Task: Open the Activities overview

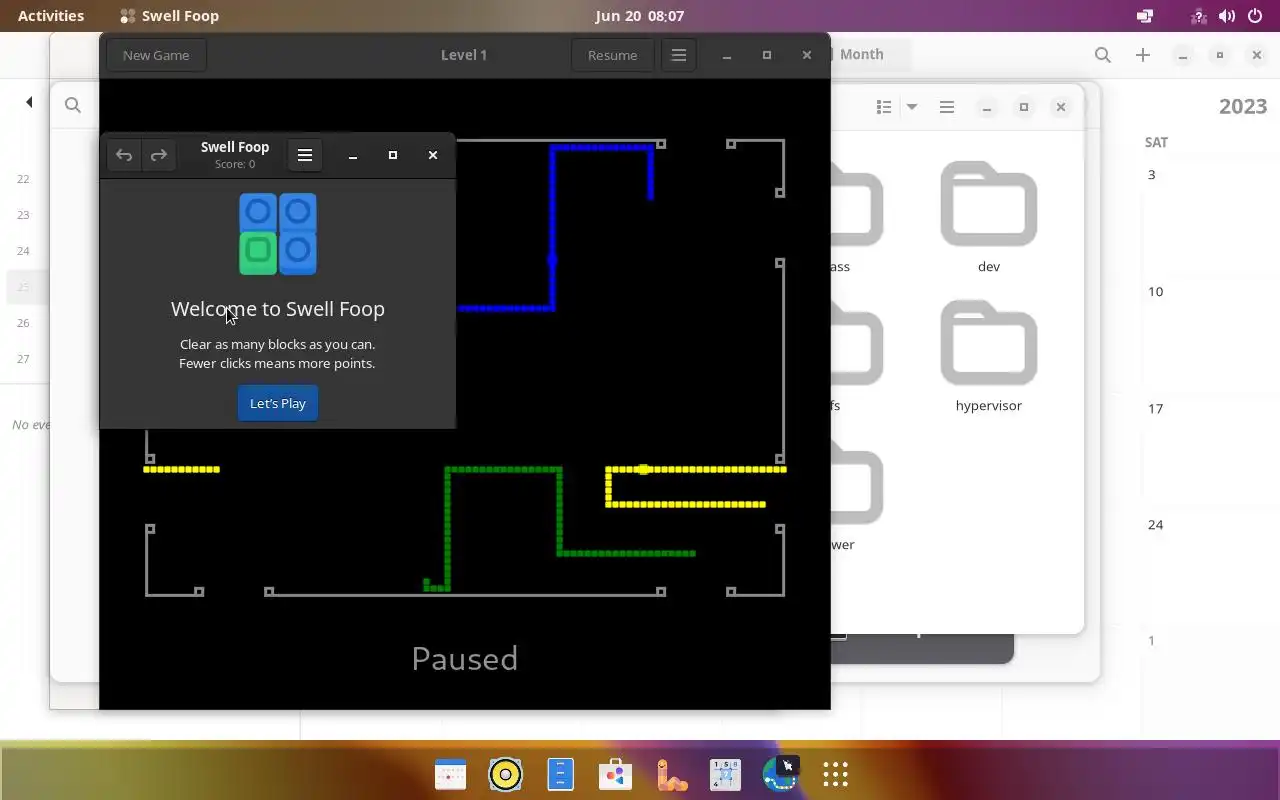Action: coord(51,16)
